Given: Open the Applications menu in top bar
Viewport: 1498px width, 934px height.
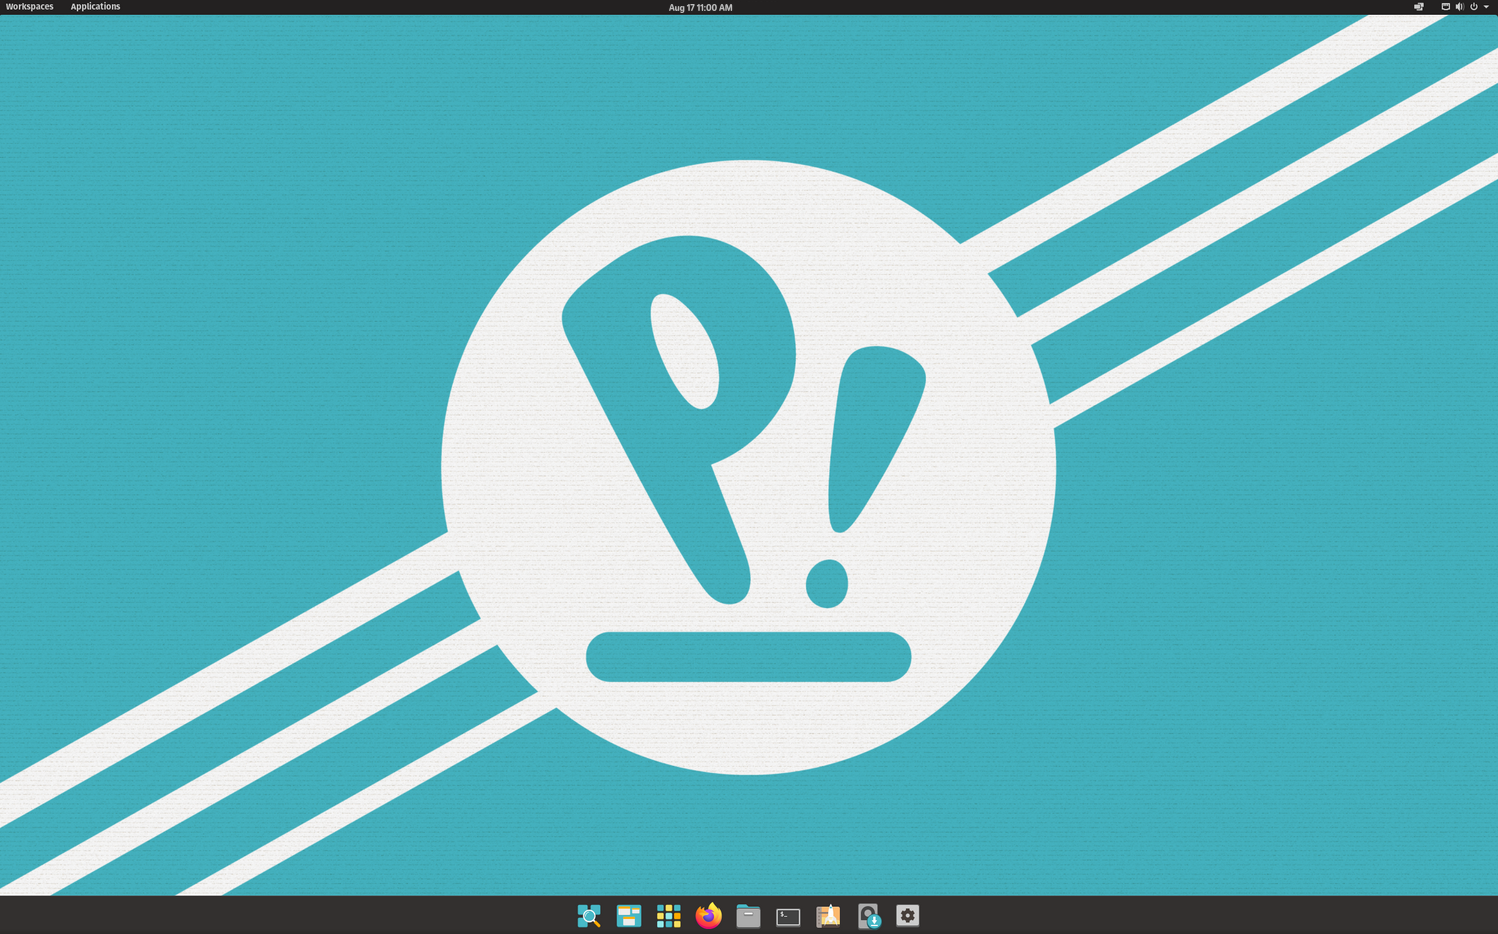Looking at the screenshot, I should 95,7.
